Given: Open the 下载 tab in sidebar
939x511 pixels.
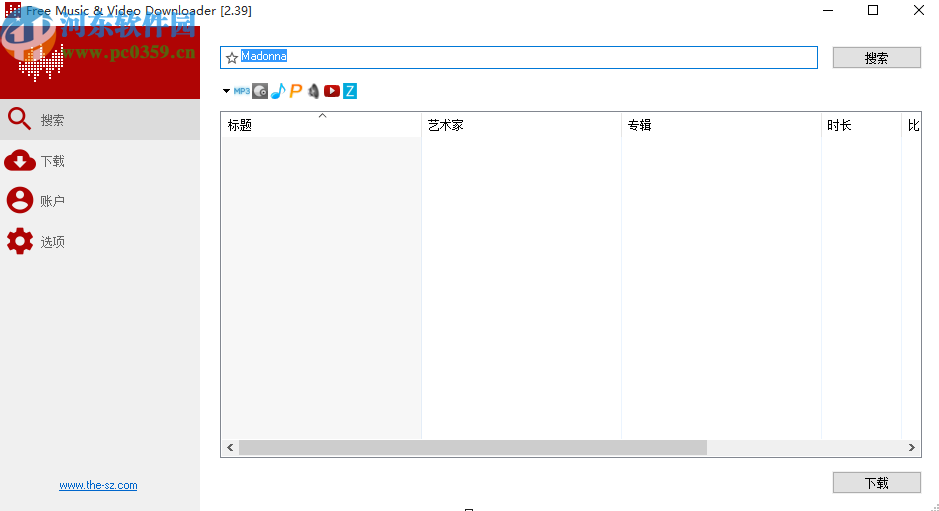Looking at the screenshot, I should coord(100,161).
